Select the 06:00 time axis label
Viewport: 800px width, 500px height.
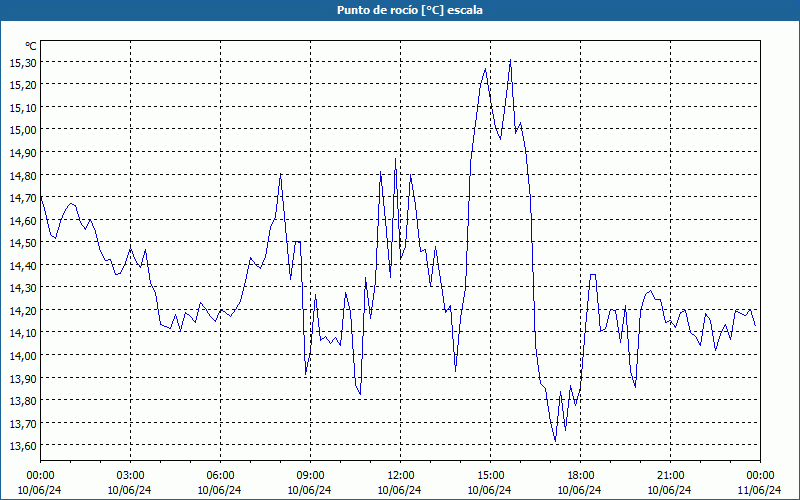[x=220, y=475]
